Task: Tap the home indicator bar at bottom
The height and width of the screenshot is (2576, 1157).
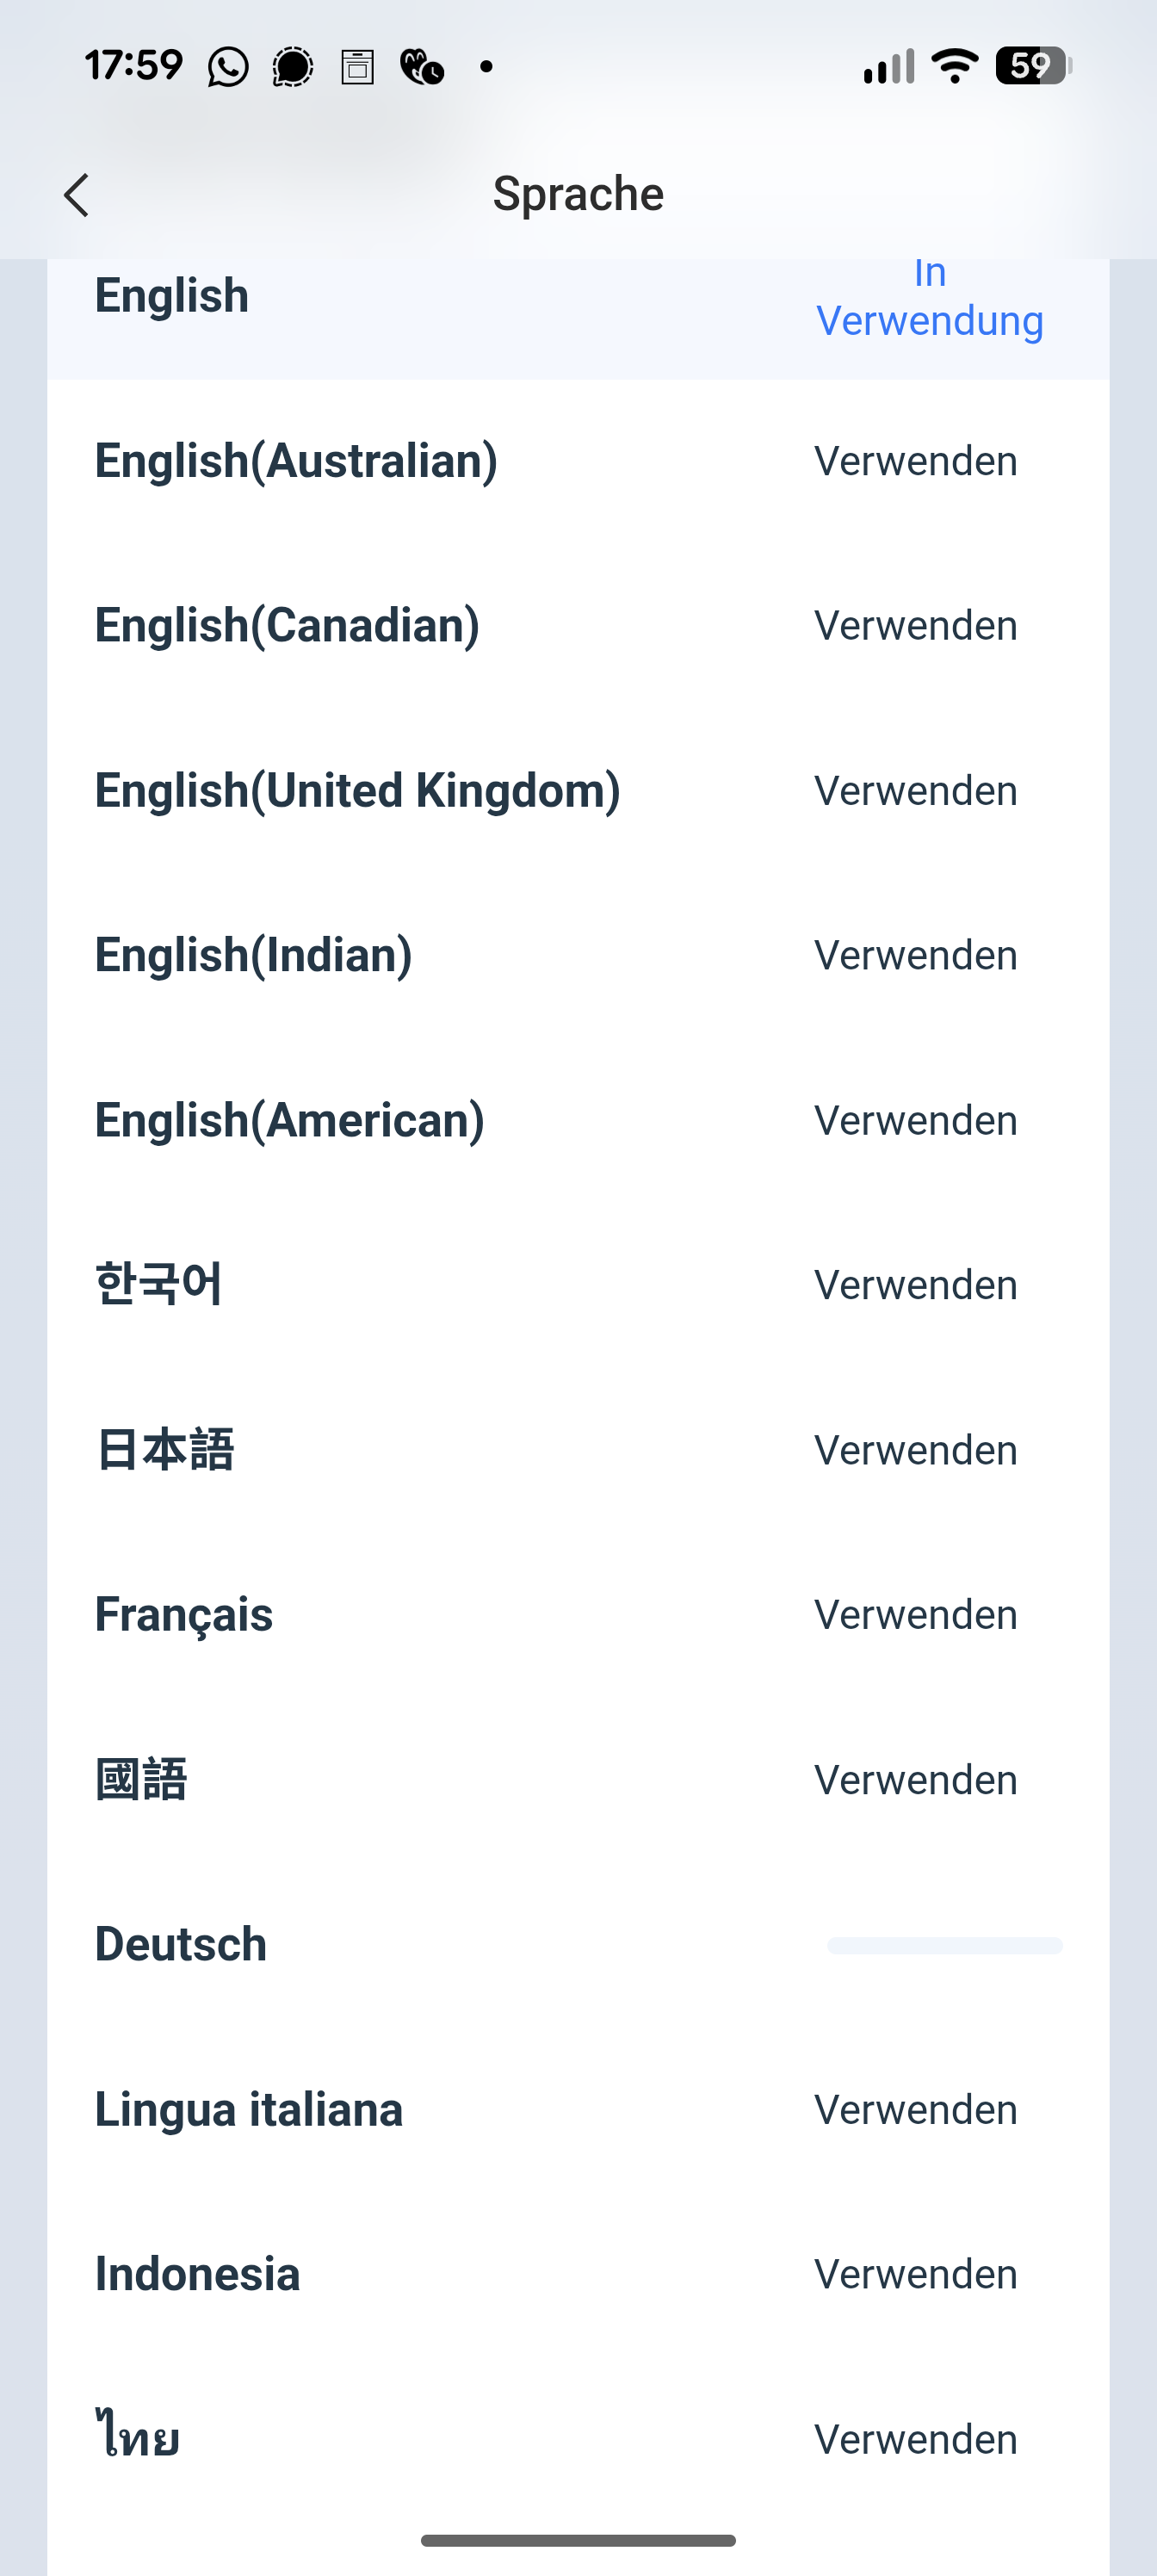Action: tap(578, 2540)
